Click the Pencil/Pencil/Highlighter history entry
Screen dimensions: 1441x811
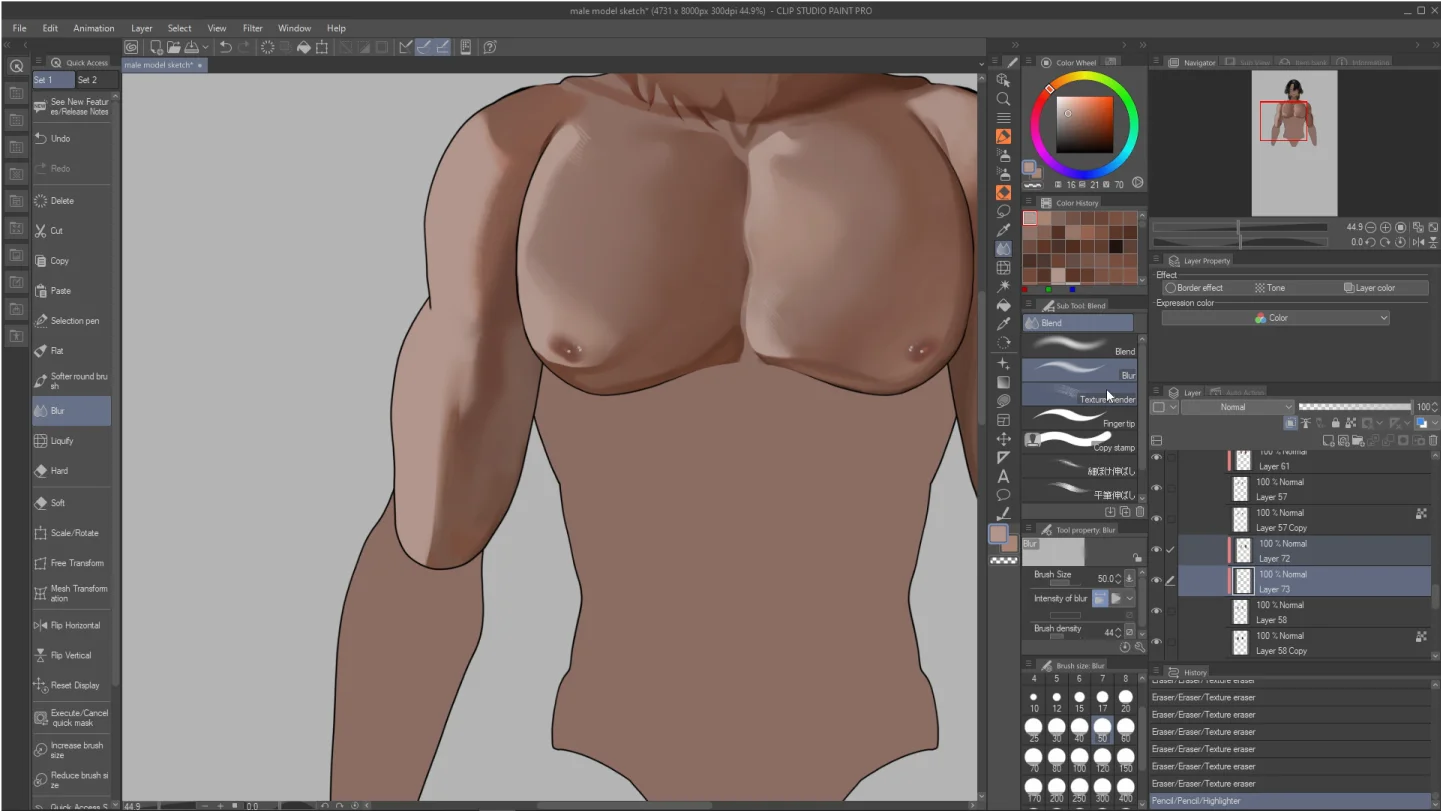pyautogui.click(x=1292, y=800)
